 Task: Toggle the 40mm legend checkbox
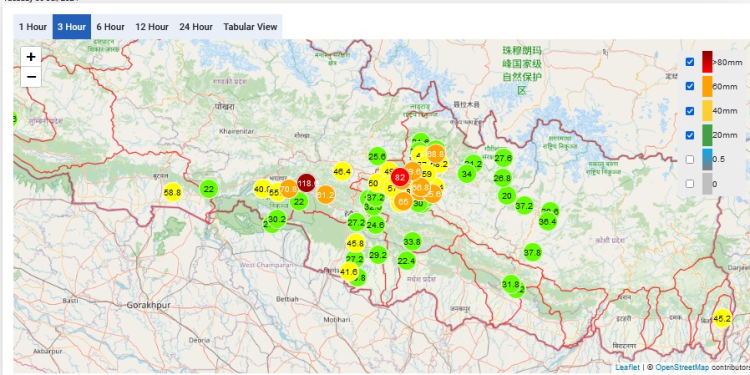(690, 111)
